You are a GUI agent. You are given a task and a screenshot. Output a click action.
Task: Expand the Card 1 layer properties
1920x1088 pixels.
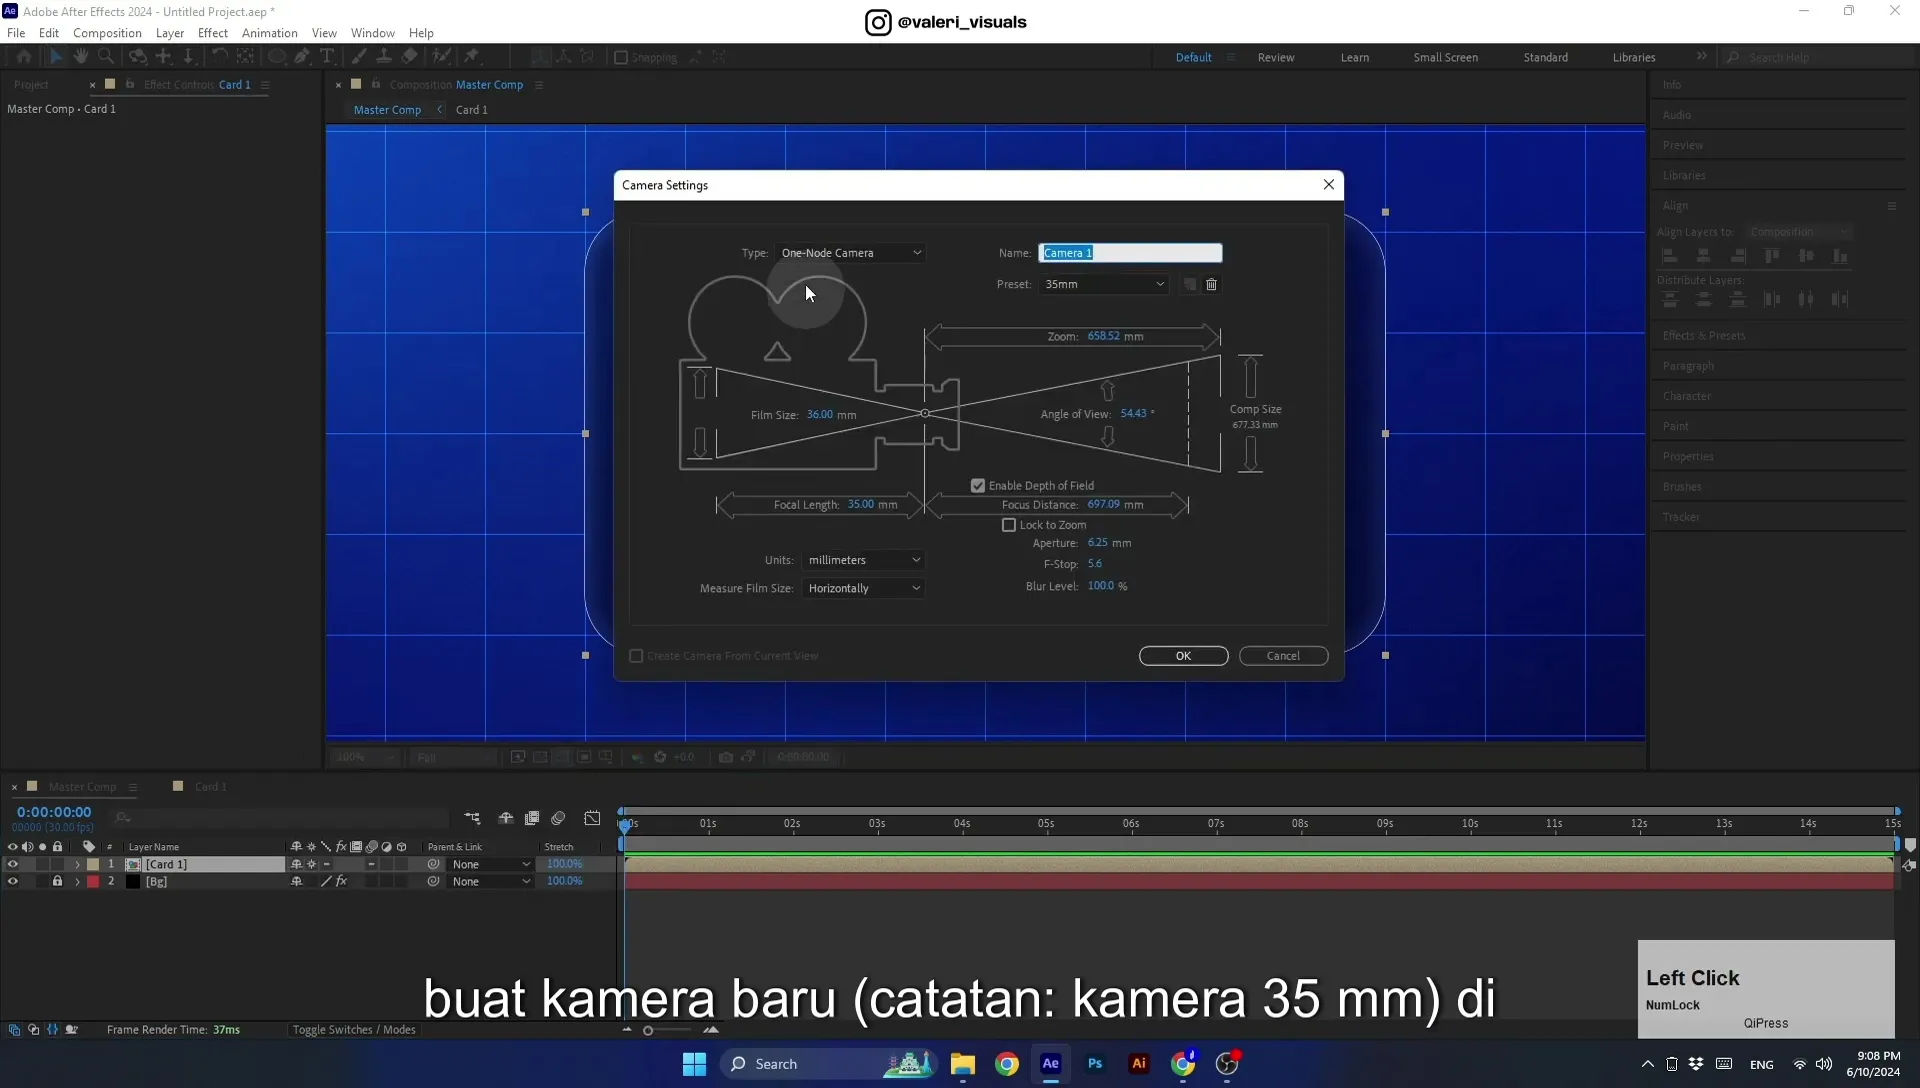77,864
